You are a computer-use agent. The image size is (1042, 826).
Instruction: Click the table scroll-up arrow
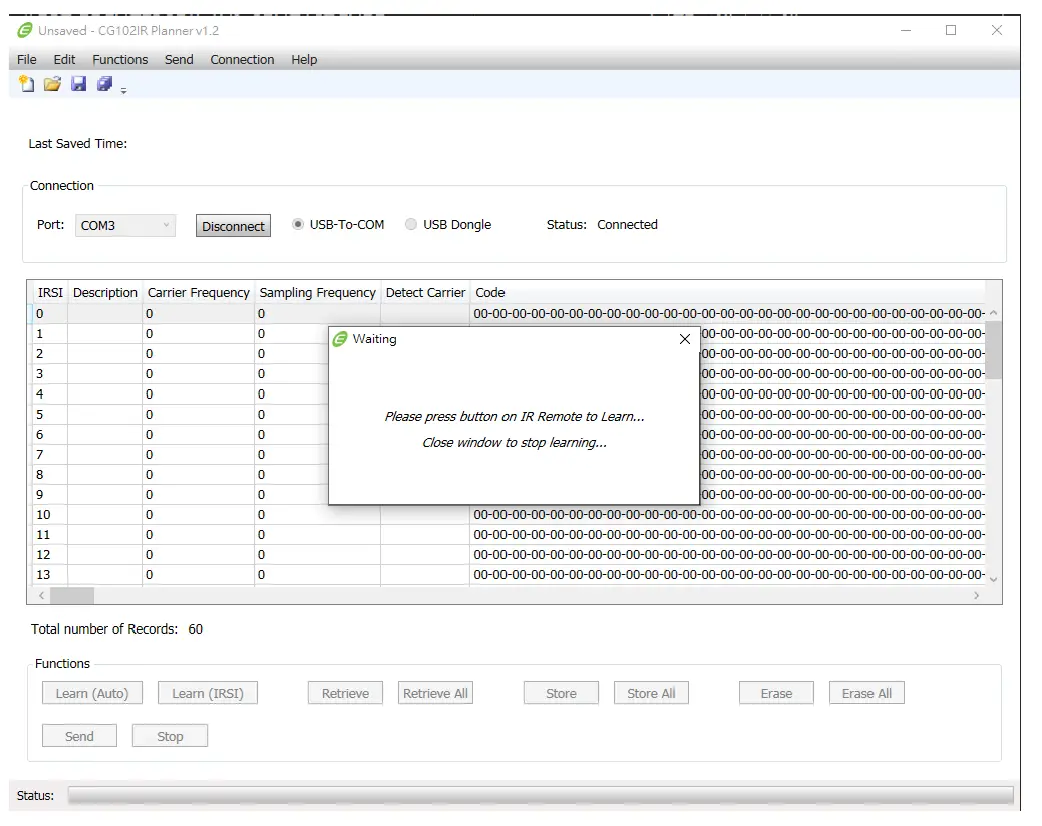(993, 312)
